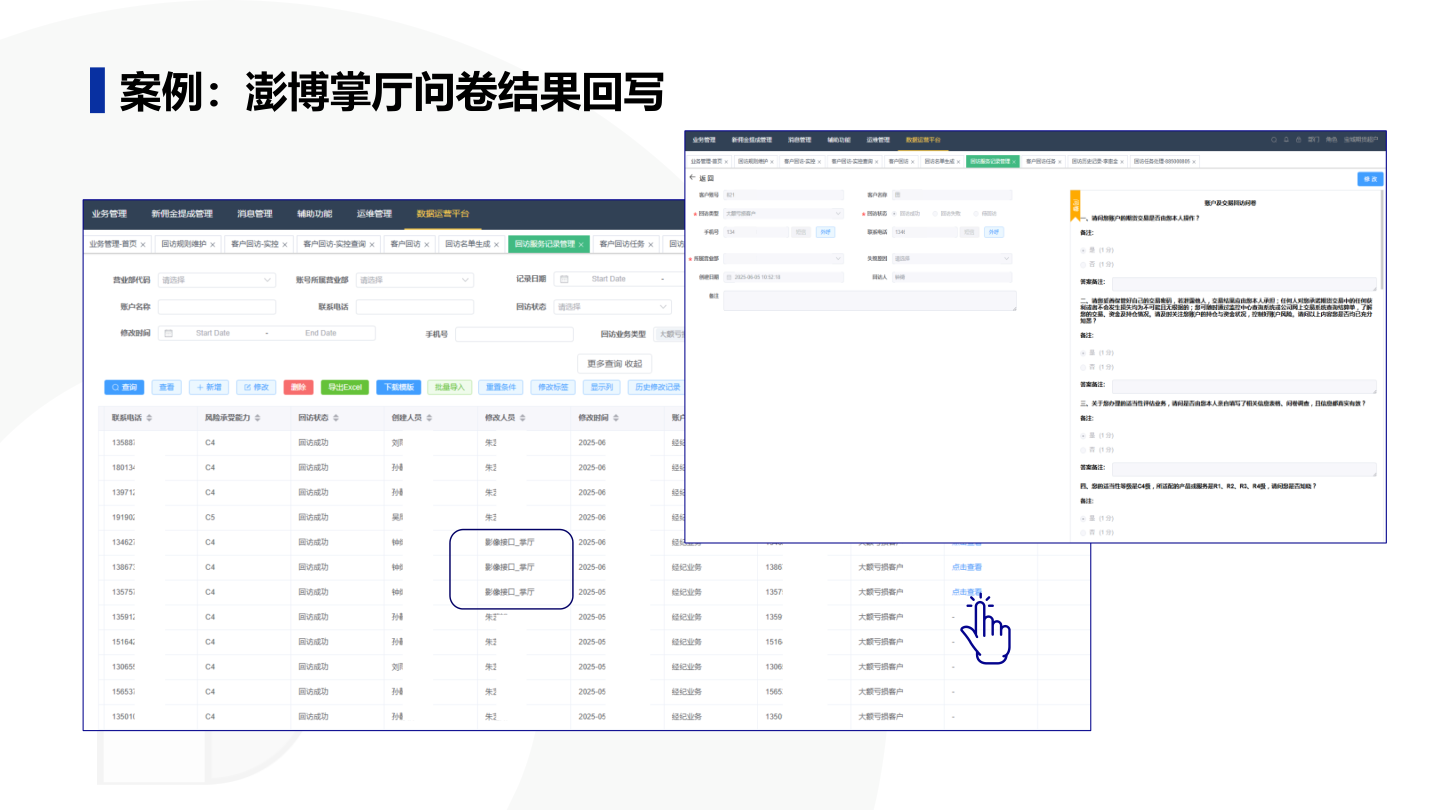Open the 回访状态 filter dropdown in list window
The width and height of the screenshot is (1440, 810).
pos(612,307)
